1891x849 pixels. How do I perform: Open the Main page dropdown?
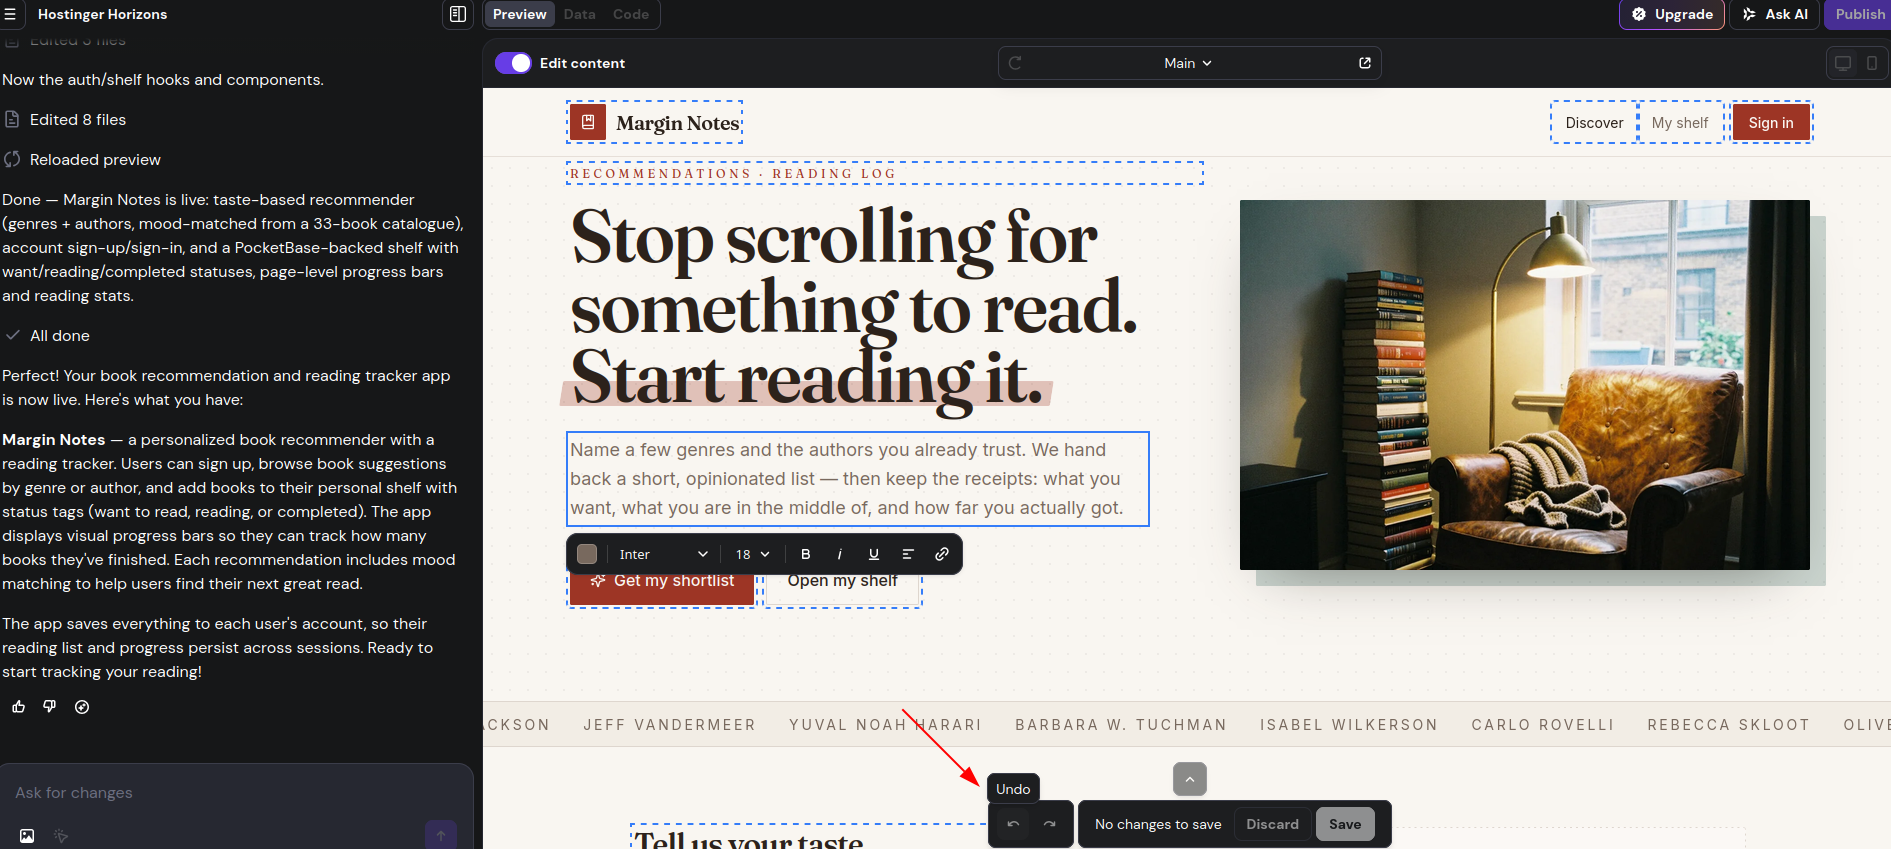1188,63
